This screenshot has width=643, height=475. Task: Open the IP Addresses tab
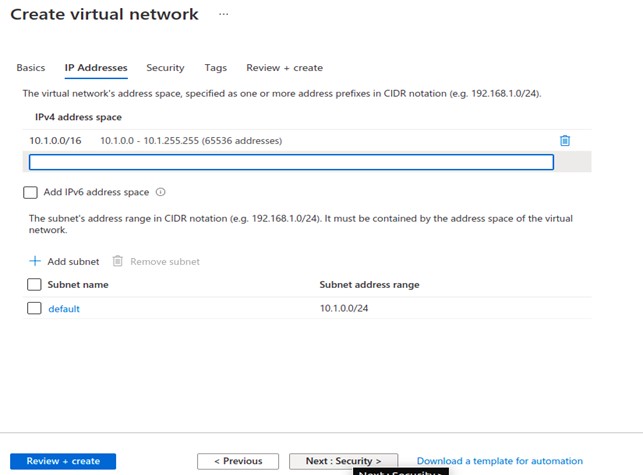click(x=96, y=68)
